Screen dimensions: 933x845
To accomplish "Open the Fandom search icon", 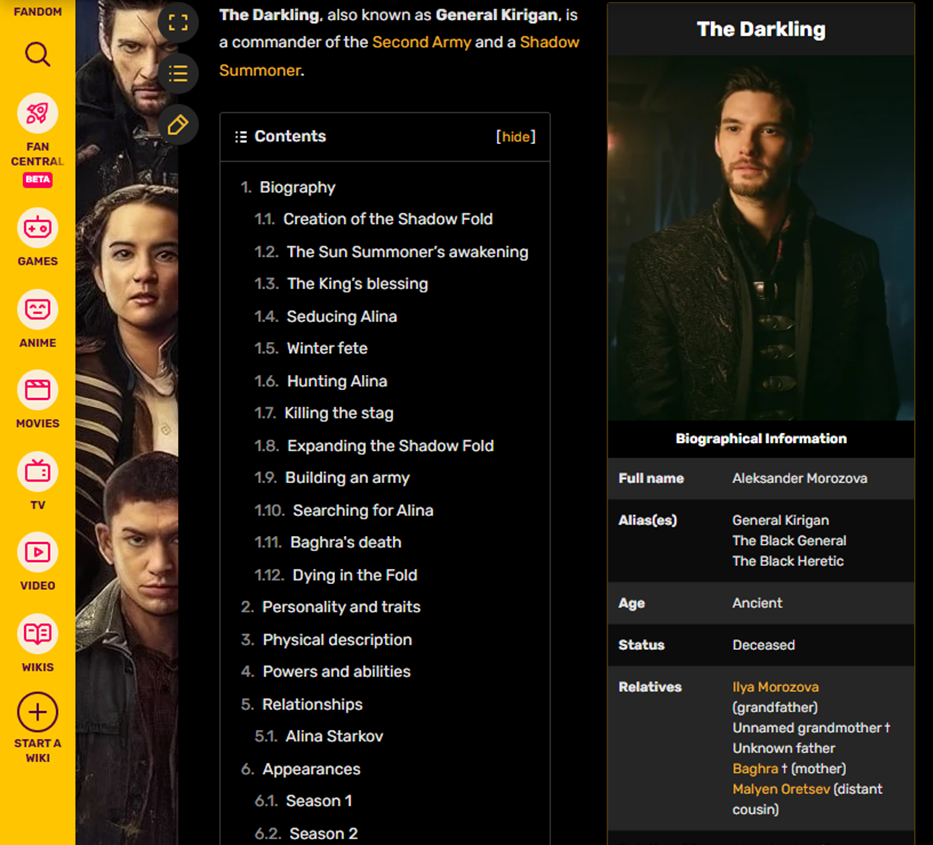I will 37,54.
